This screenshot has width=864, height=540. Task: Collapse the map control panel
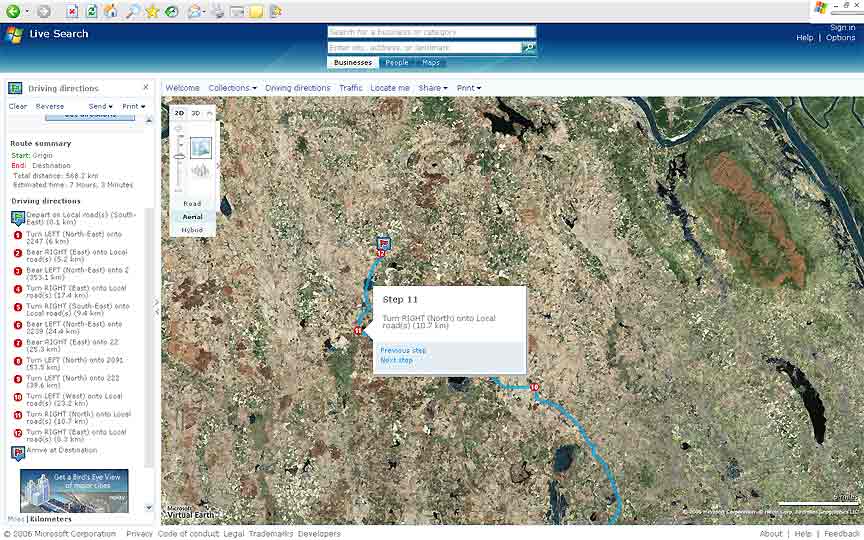[x=209, y=113]
